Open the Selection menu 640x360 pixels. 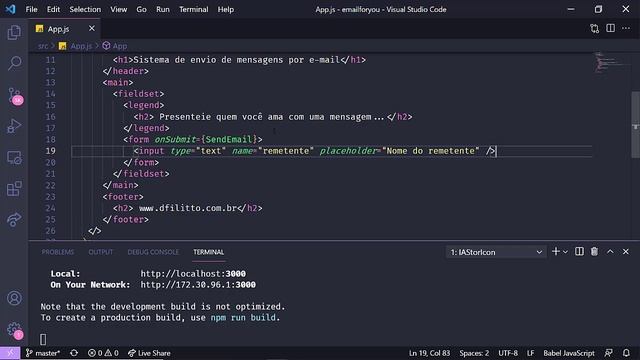click(85, 9)
